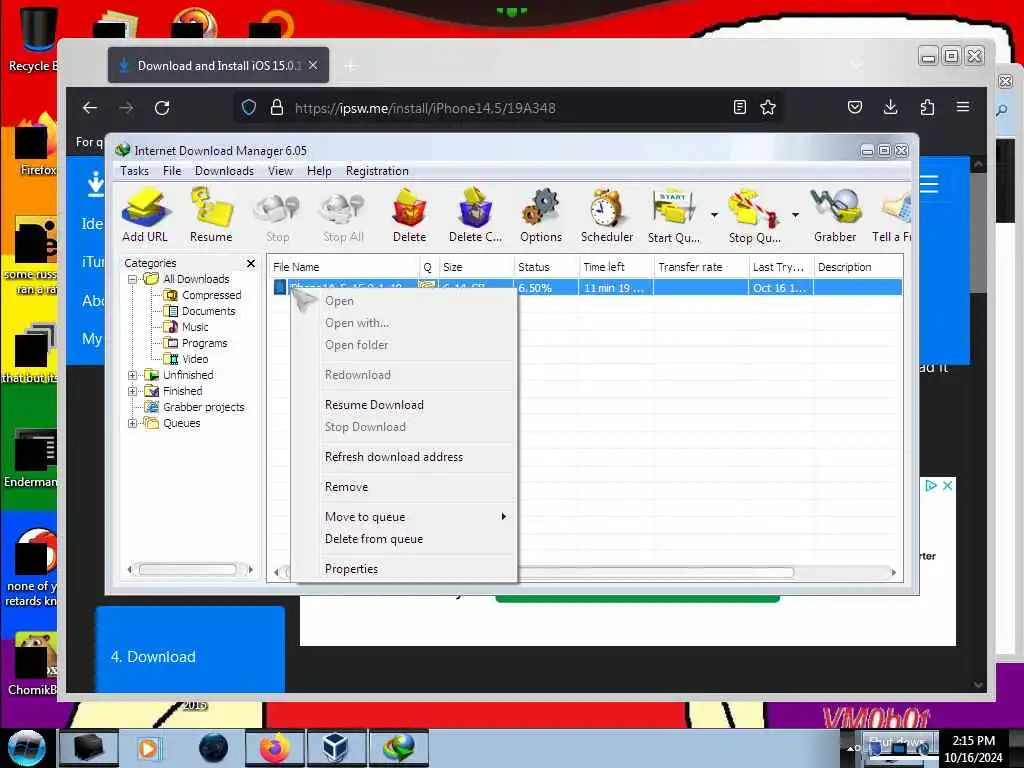Open the View menu
1024x768 pixels.
click(x=280, y=170)
